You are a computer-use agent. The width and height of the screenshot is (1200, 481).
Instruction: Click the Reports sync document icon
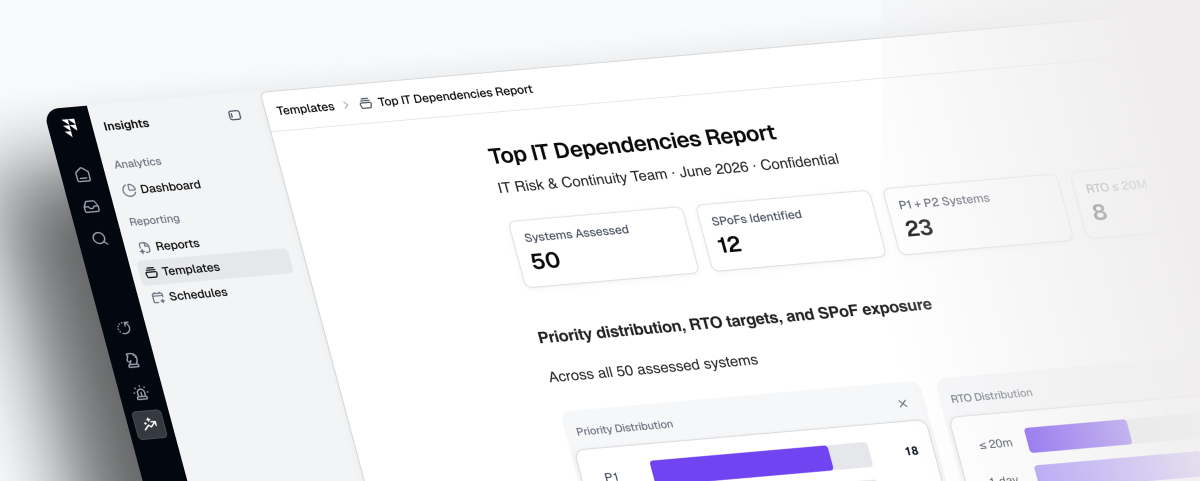[x=144, y=246]
